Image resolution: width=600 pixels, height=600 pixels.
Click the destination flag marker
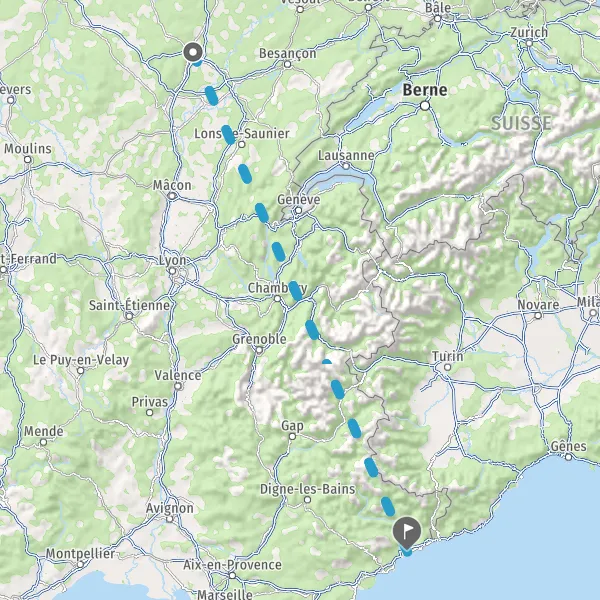(407, 532)
